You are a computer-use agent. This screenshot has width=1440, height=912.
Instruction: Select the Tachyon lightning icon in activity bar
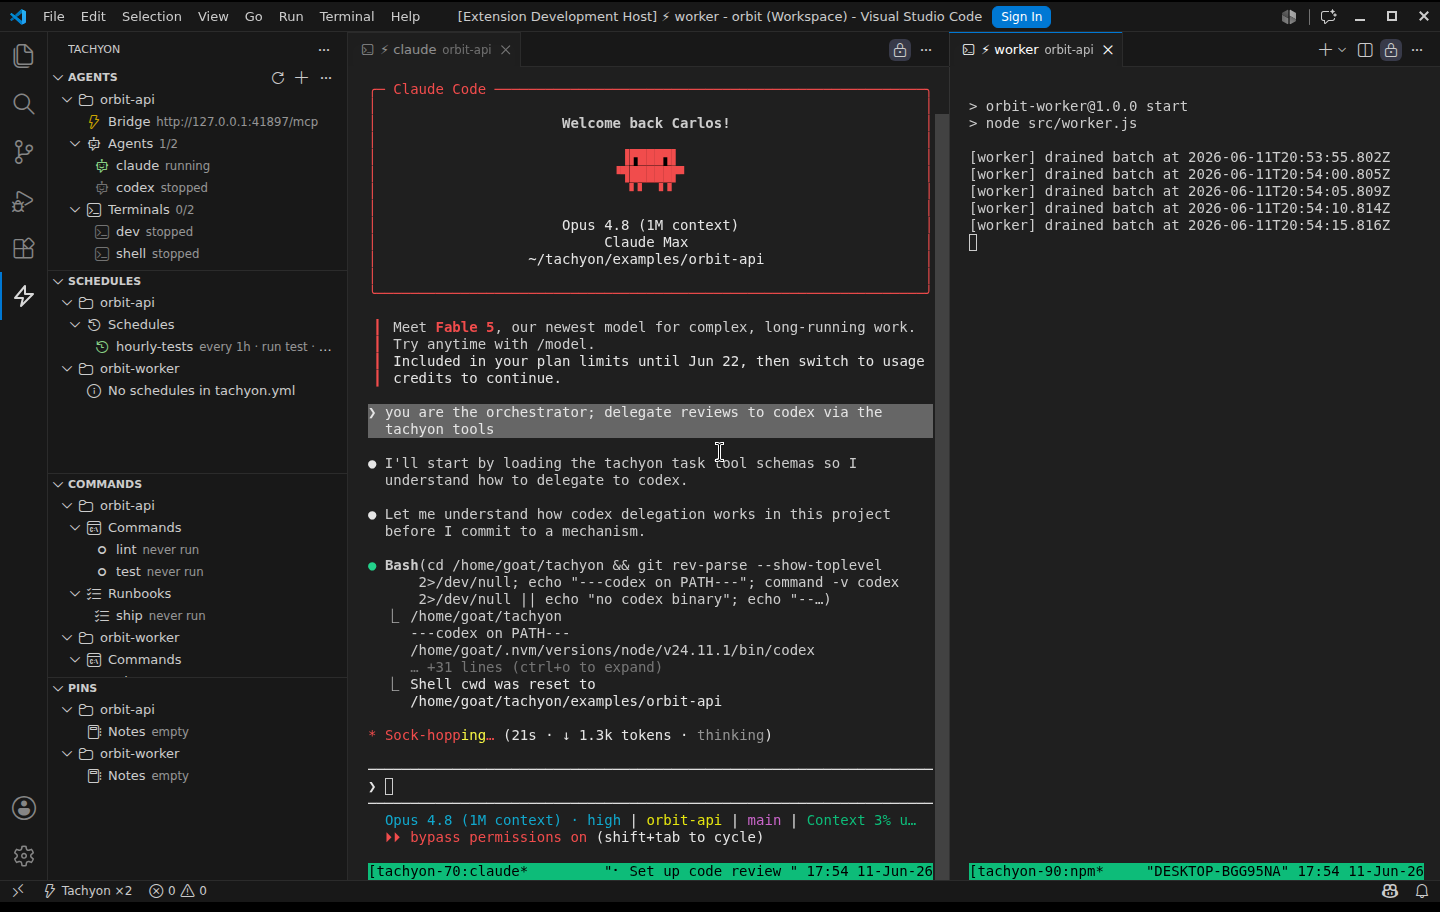23,296
